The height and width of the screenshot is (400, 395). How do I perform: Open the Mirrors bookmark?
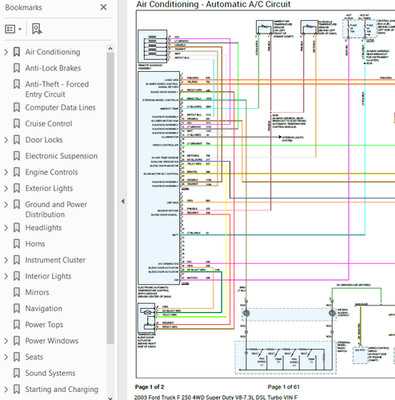[x=37, y=292]
